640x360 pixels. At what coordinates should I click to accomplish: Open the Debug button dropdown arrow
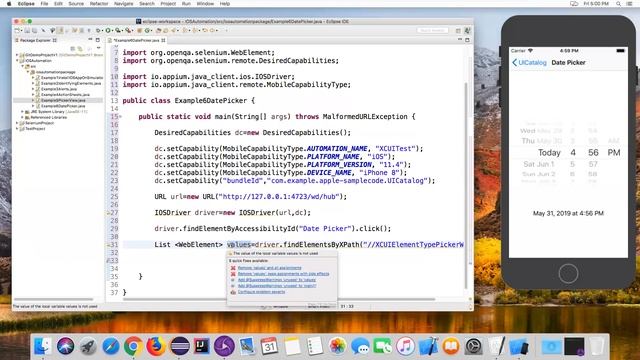pos(102,31)
